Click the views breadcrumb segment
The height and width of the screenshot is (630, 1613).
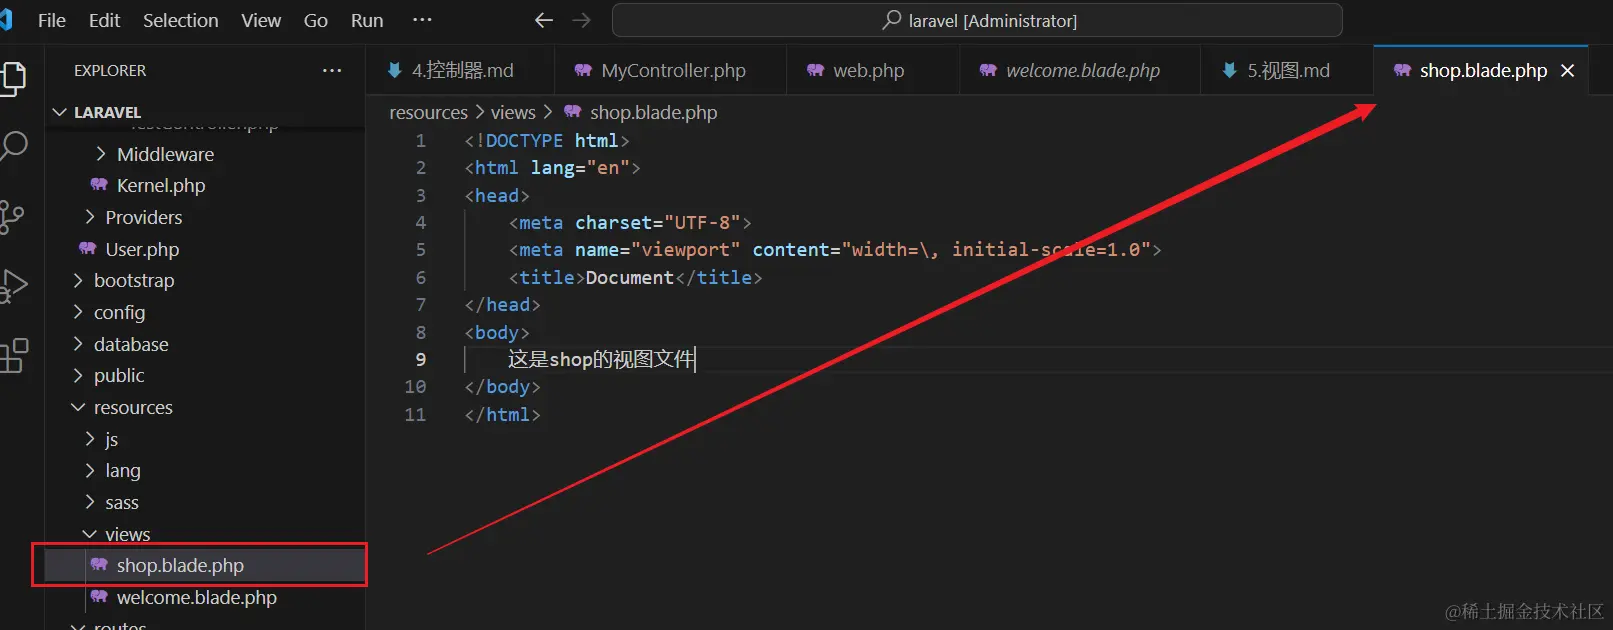[513, 112]
